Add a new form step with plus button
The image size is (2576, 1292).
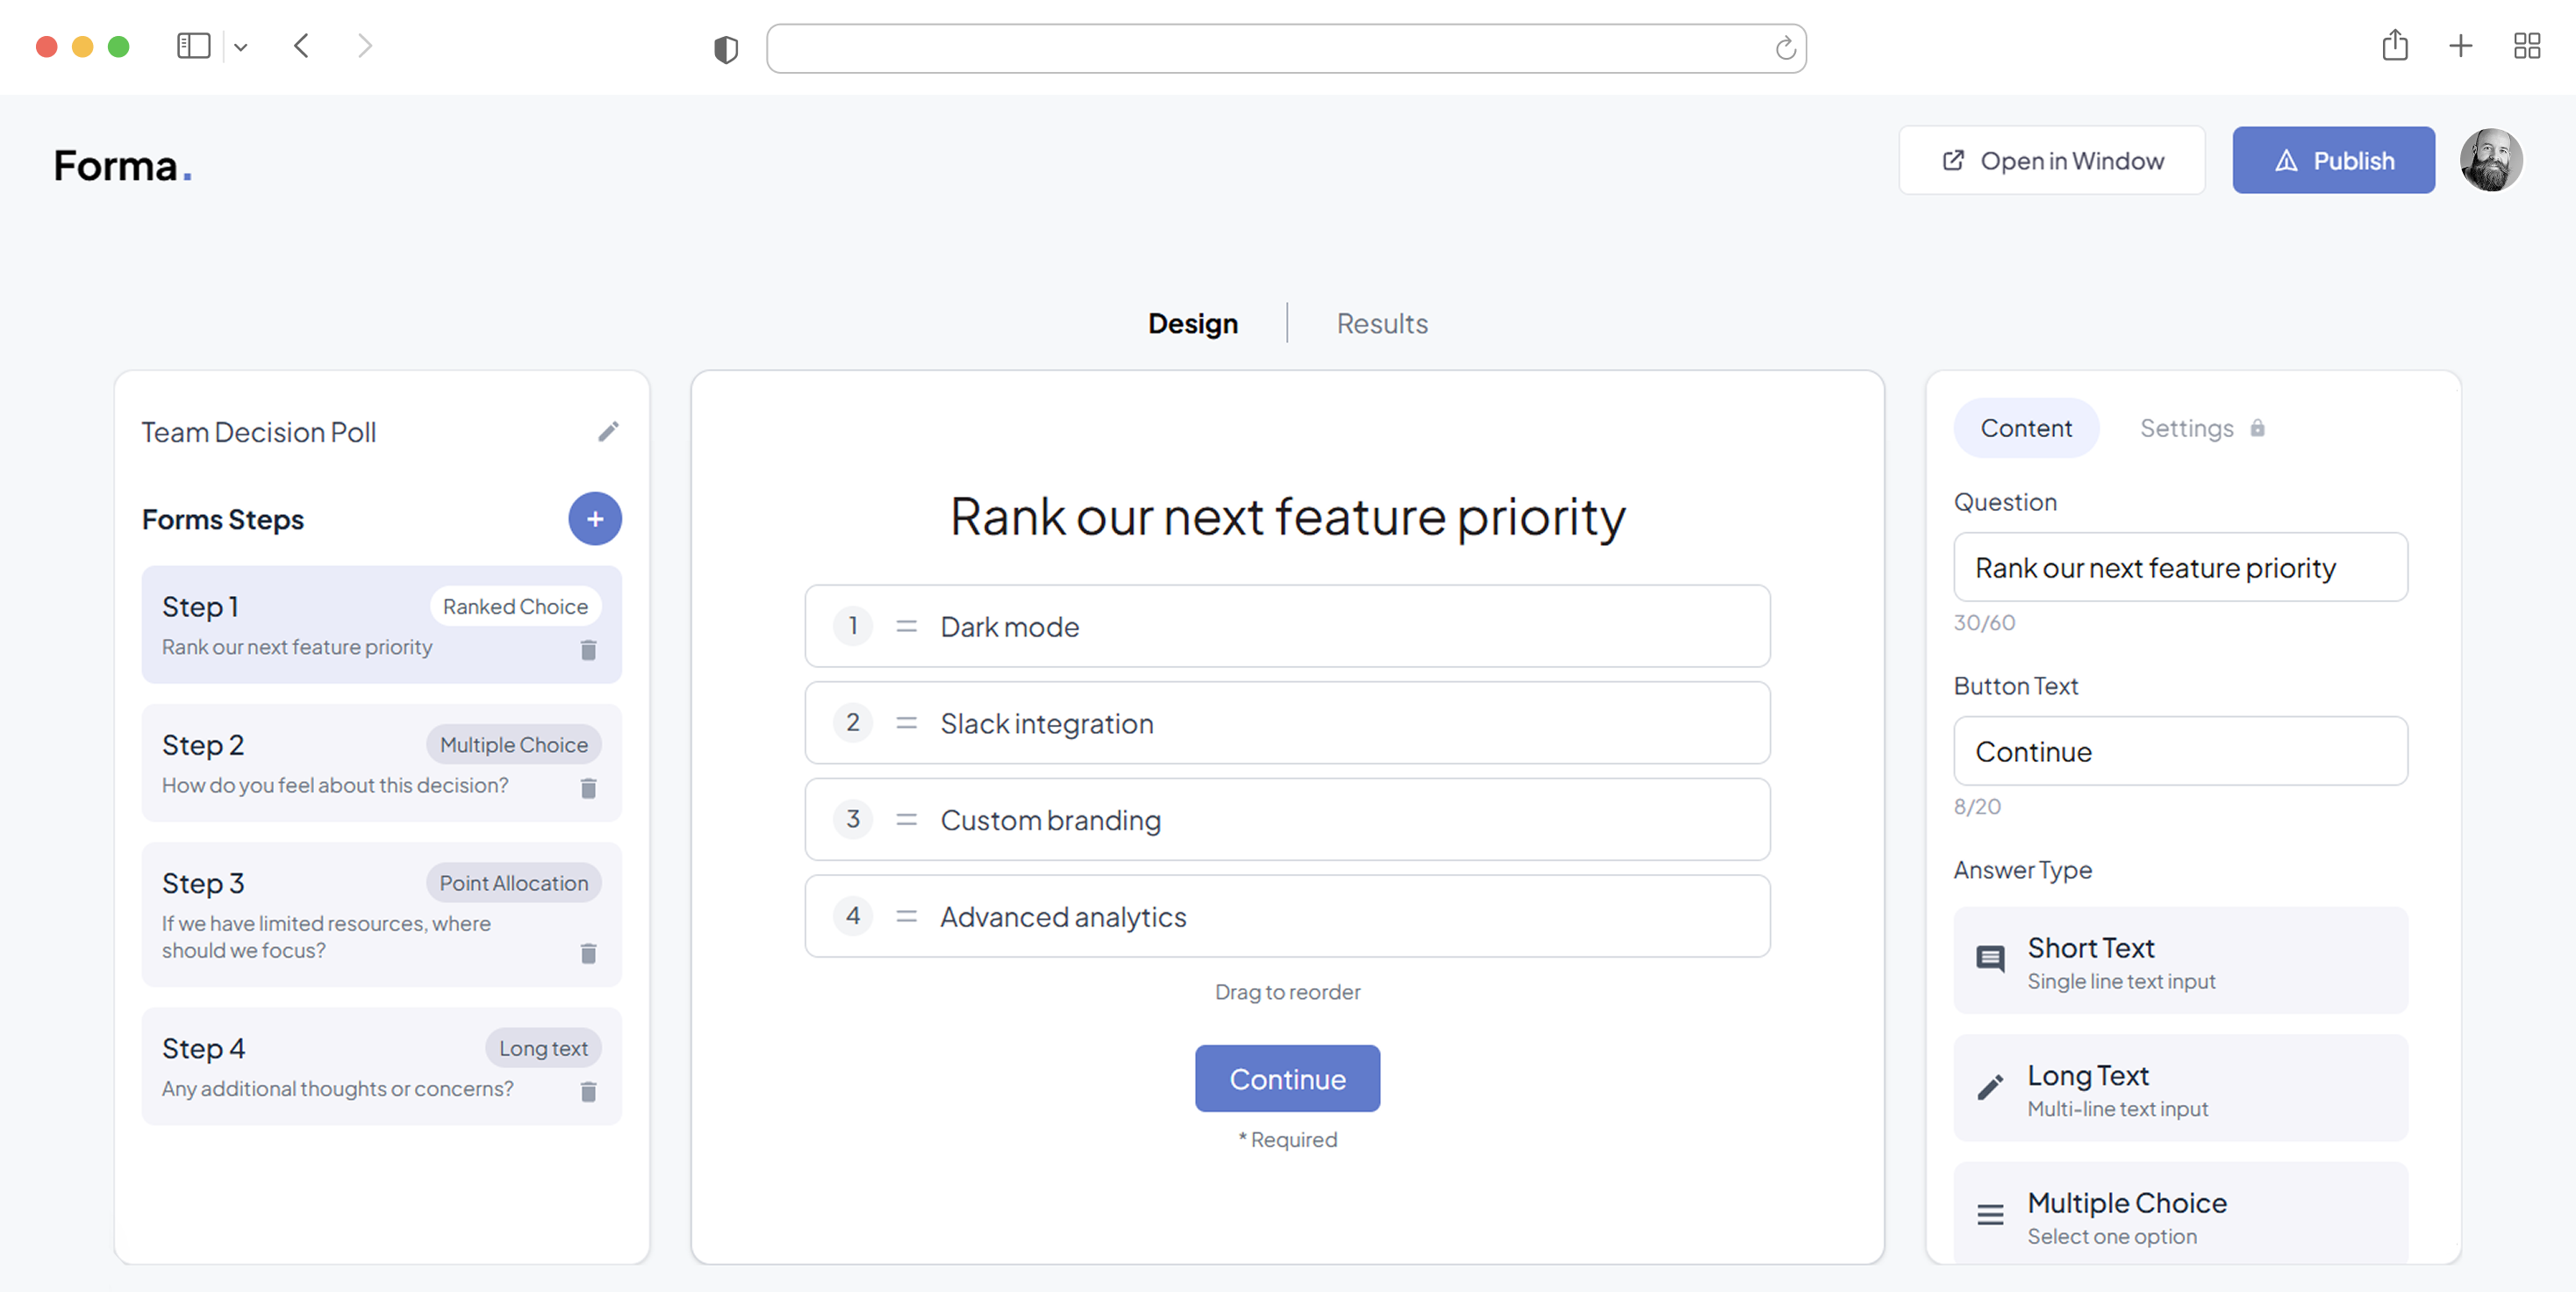point(594,518)
